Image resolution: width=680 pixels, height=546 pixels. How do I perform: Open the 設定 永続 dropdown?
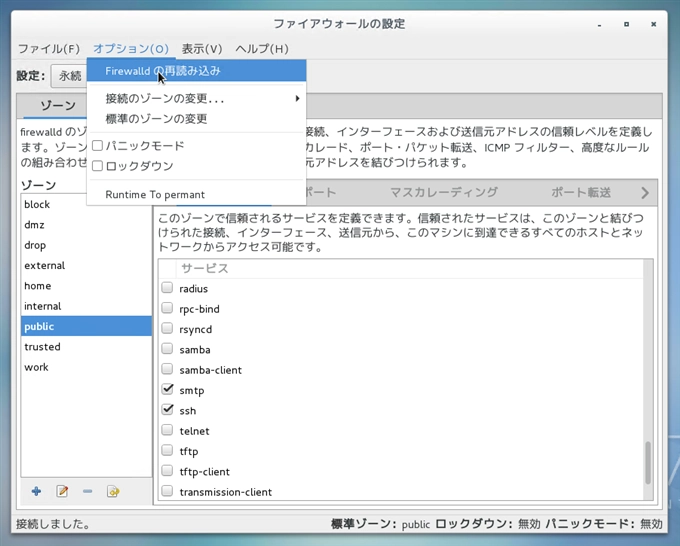[69, 76]
